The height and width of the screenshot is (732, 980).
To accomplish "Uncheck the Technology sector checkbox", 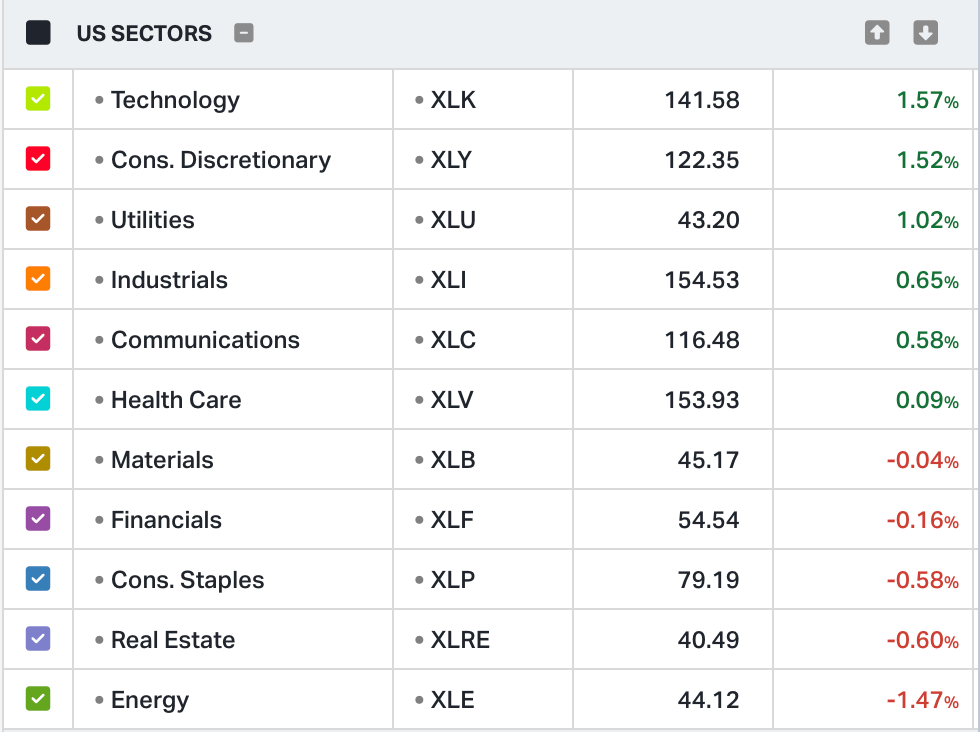I will pos(38,99).
